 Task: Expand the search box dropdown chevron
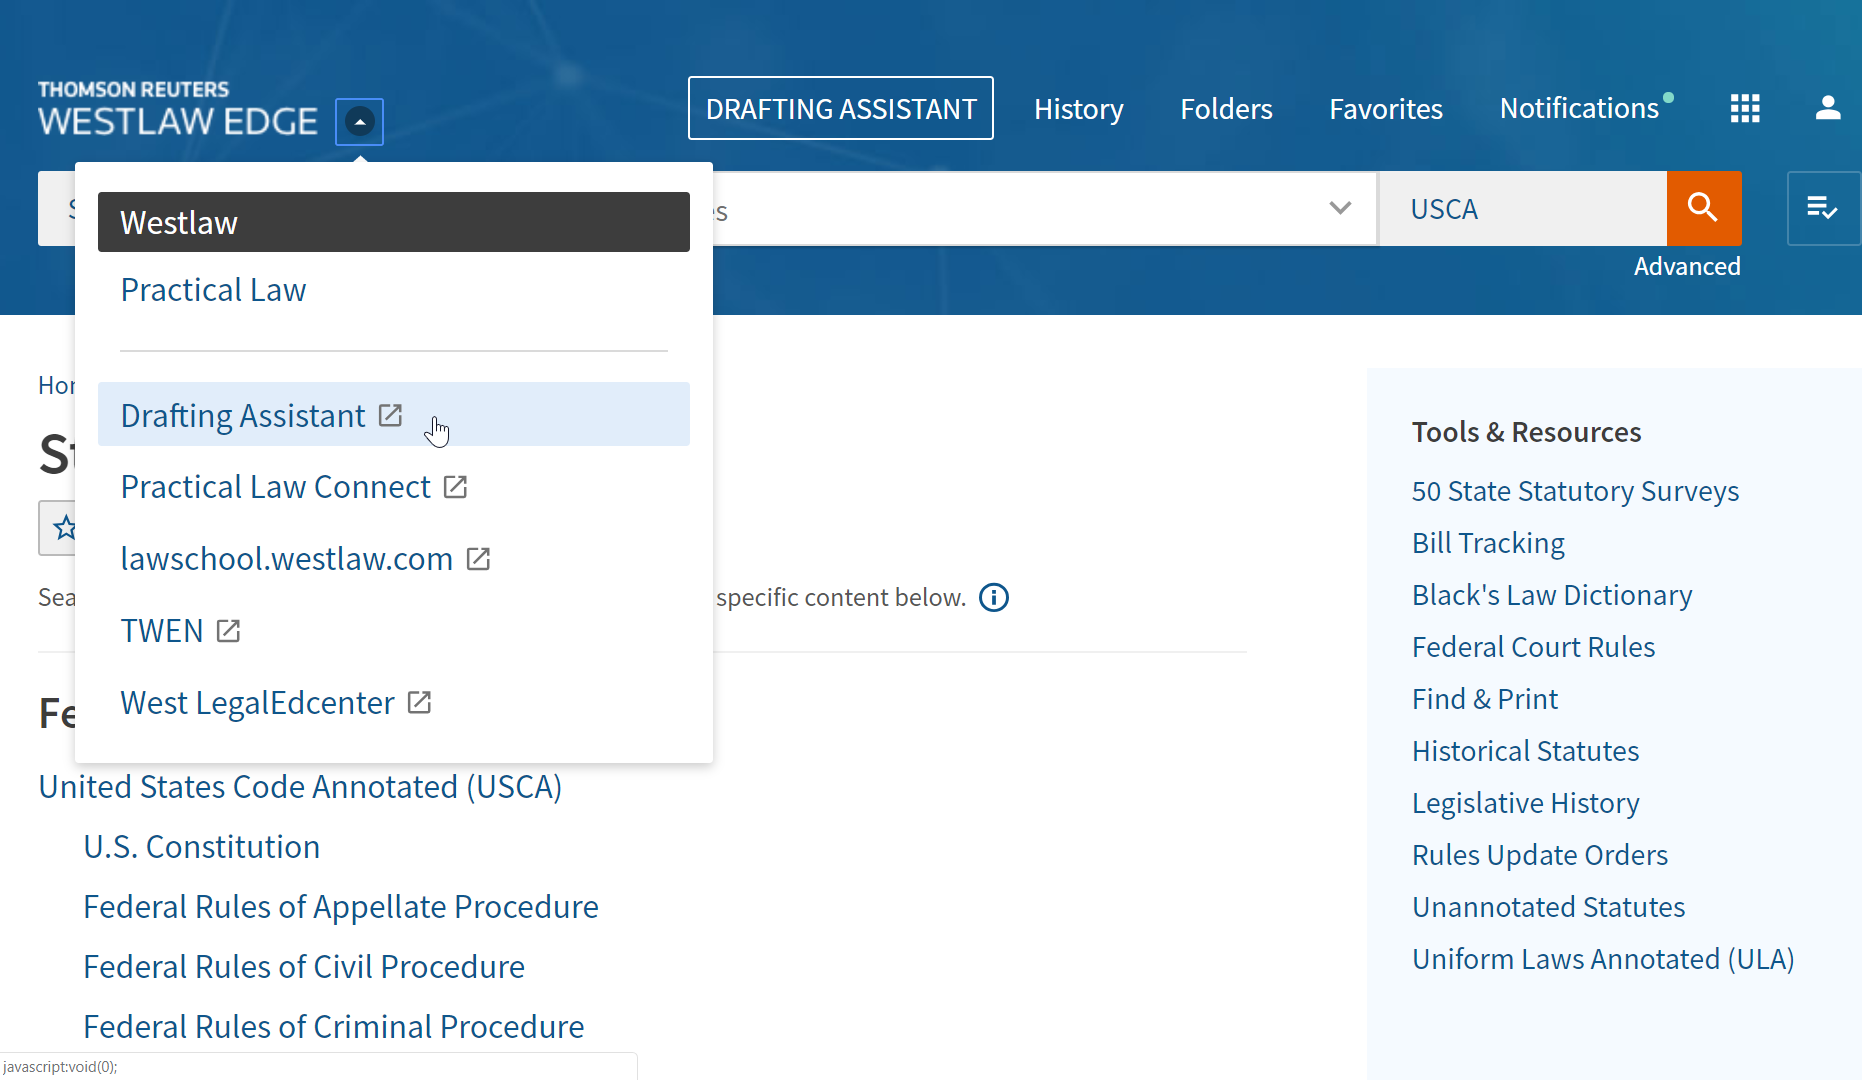pyautogui.click(x=1340, y=208)
